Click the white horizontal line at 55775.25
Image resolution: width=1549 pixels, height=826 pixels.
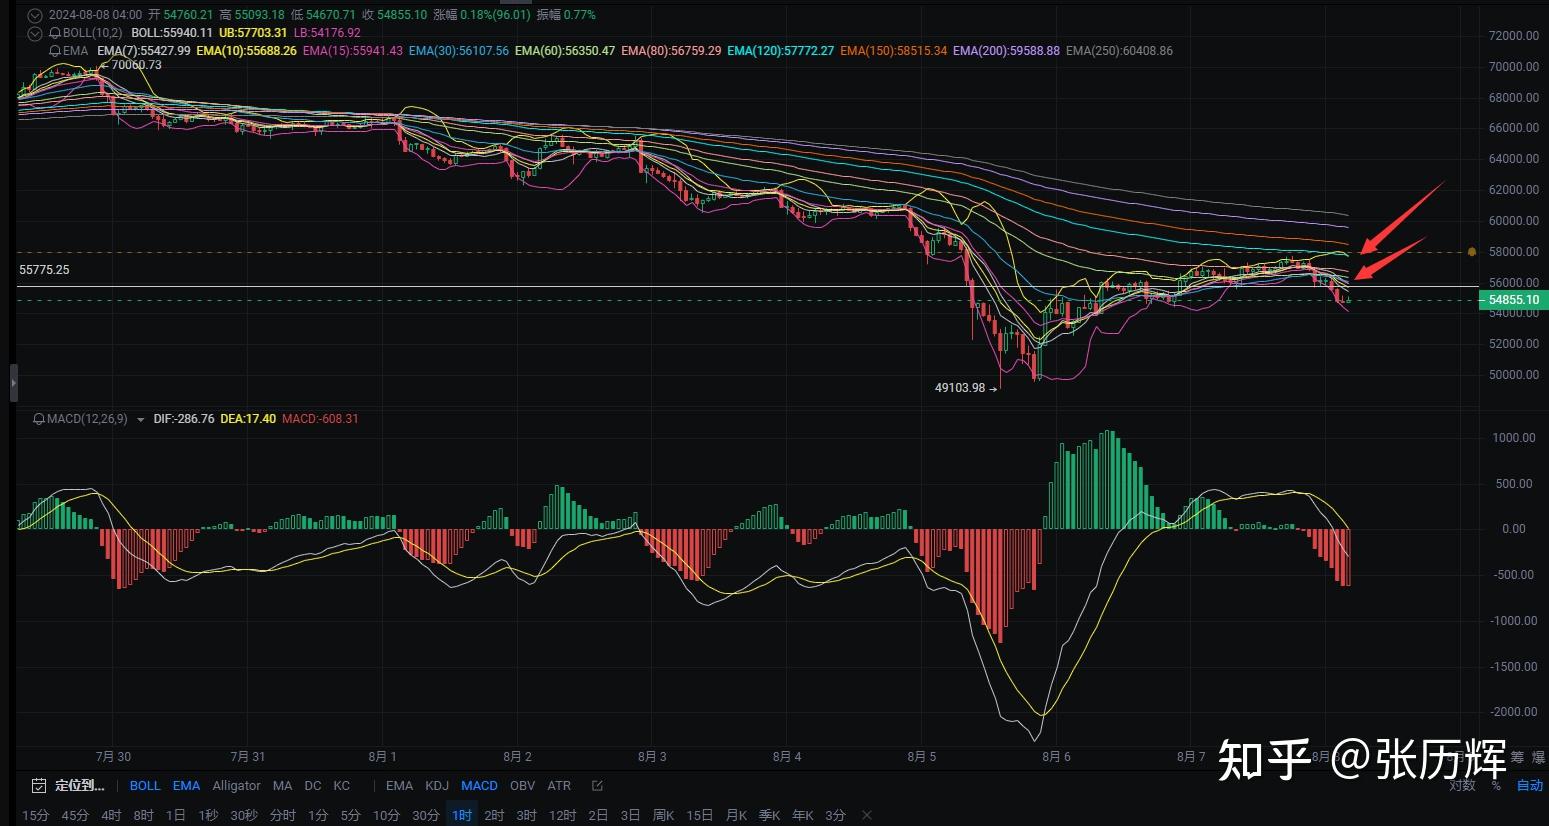700,287
